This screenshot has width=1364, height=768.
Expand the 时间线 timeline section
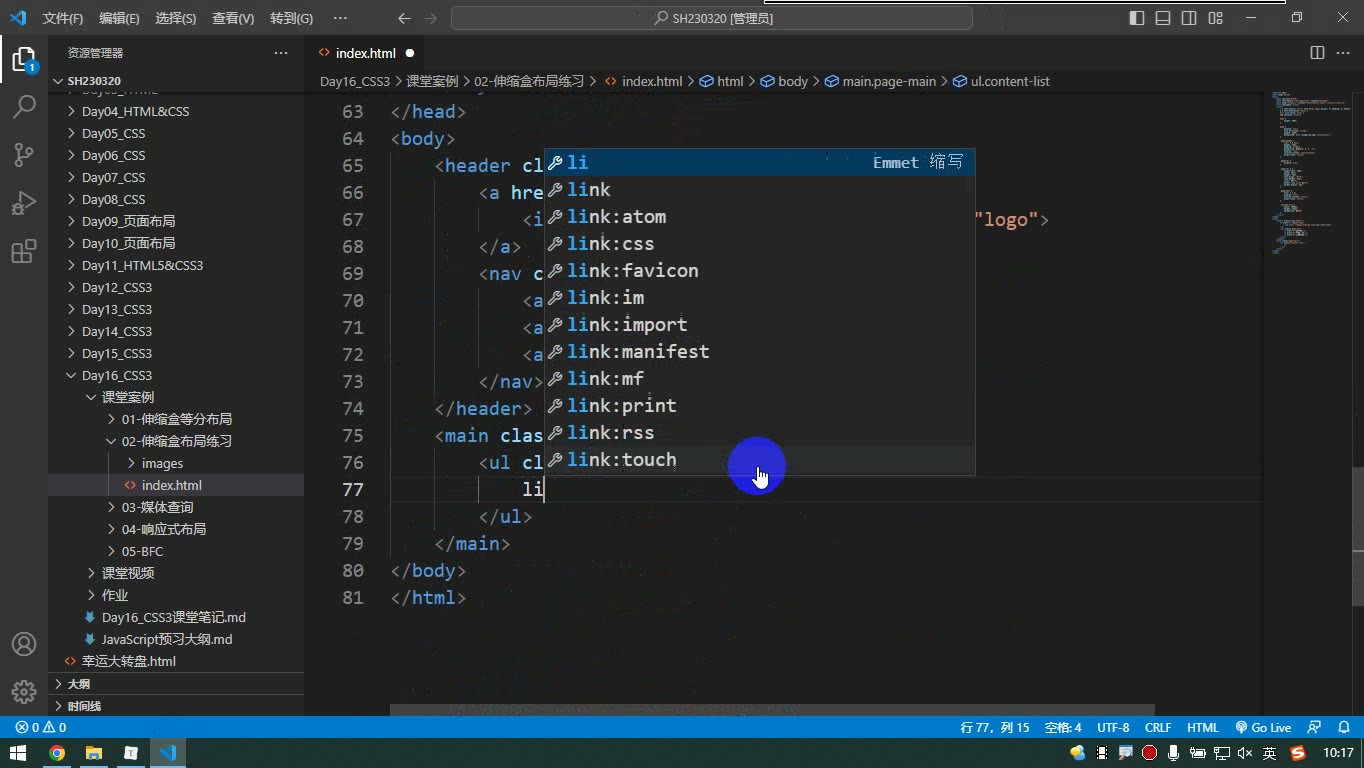[x=176, y=706]
